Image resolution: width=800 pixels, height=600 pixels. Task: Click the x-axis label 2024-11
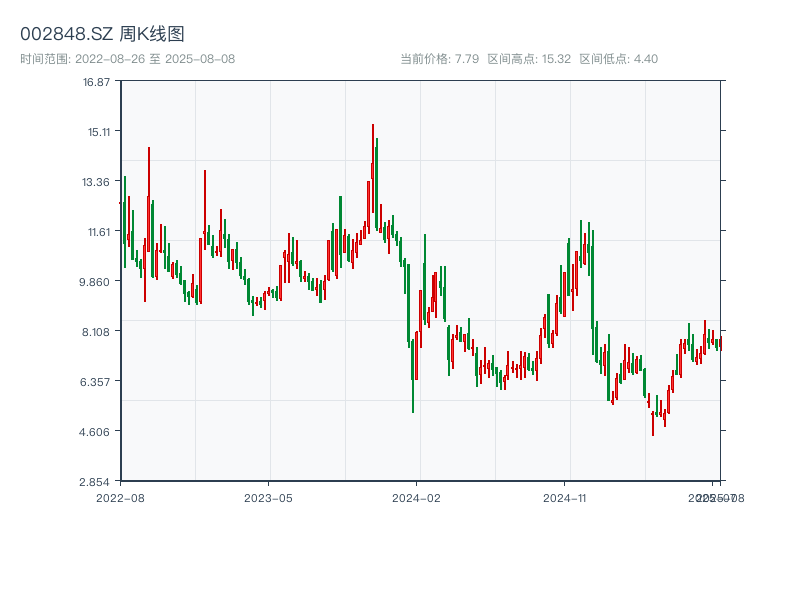[x=564, y=498]
